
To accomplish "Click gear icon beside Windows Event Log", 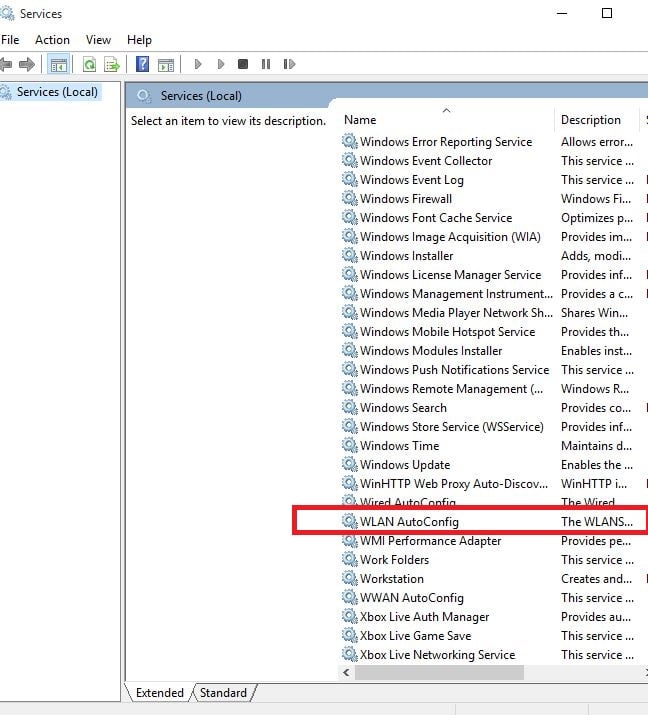I will 350,179.
